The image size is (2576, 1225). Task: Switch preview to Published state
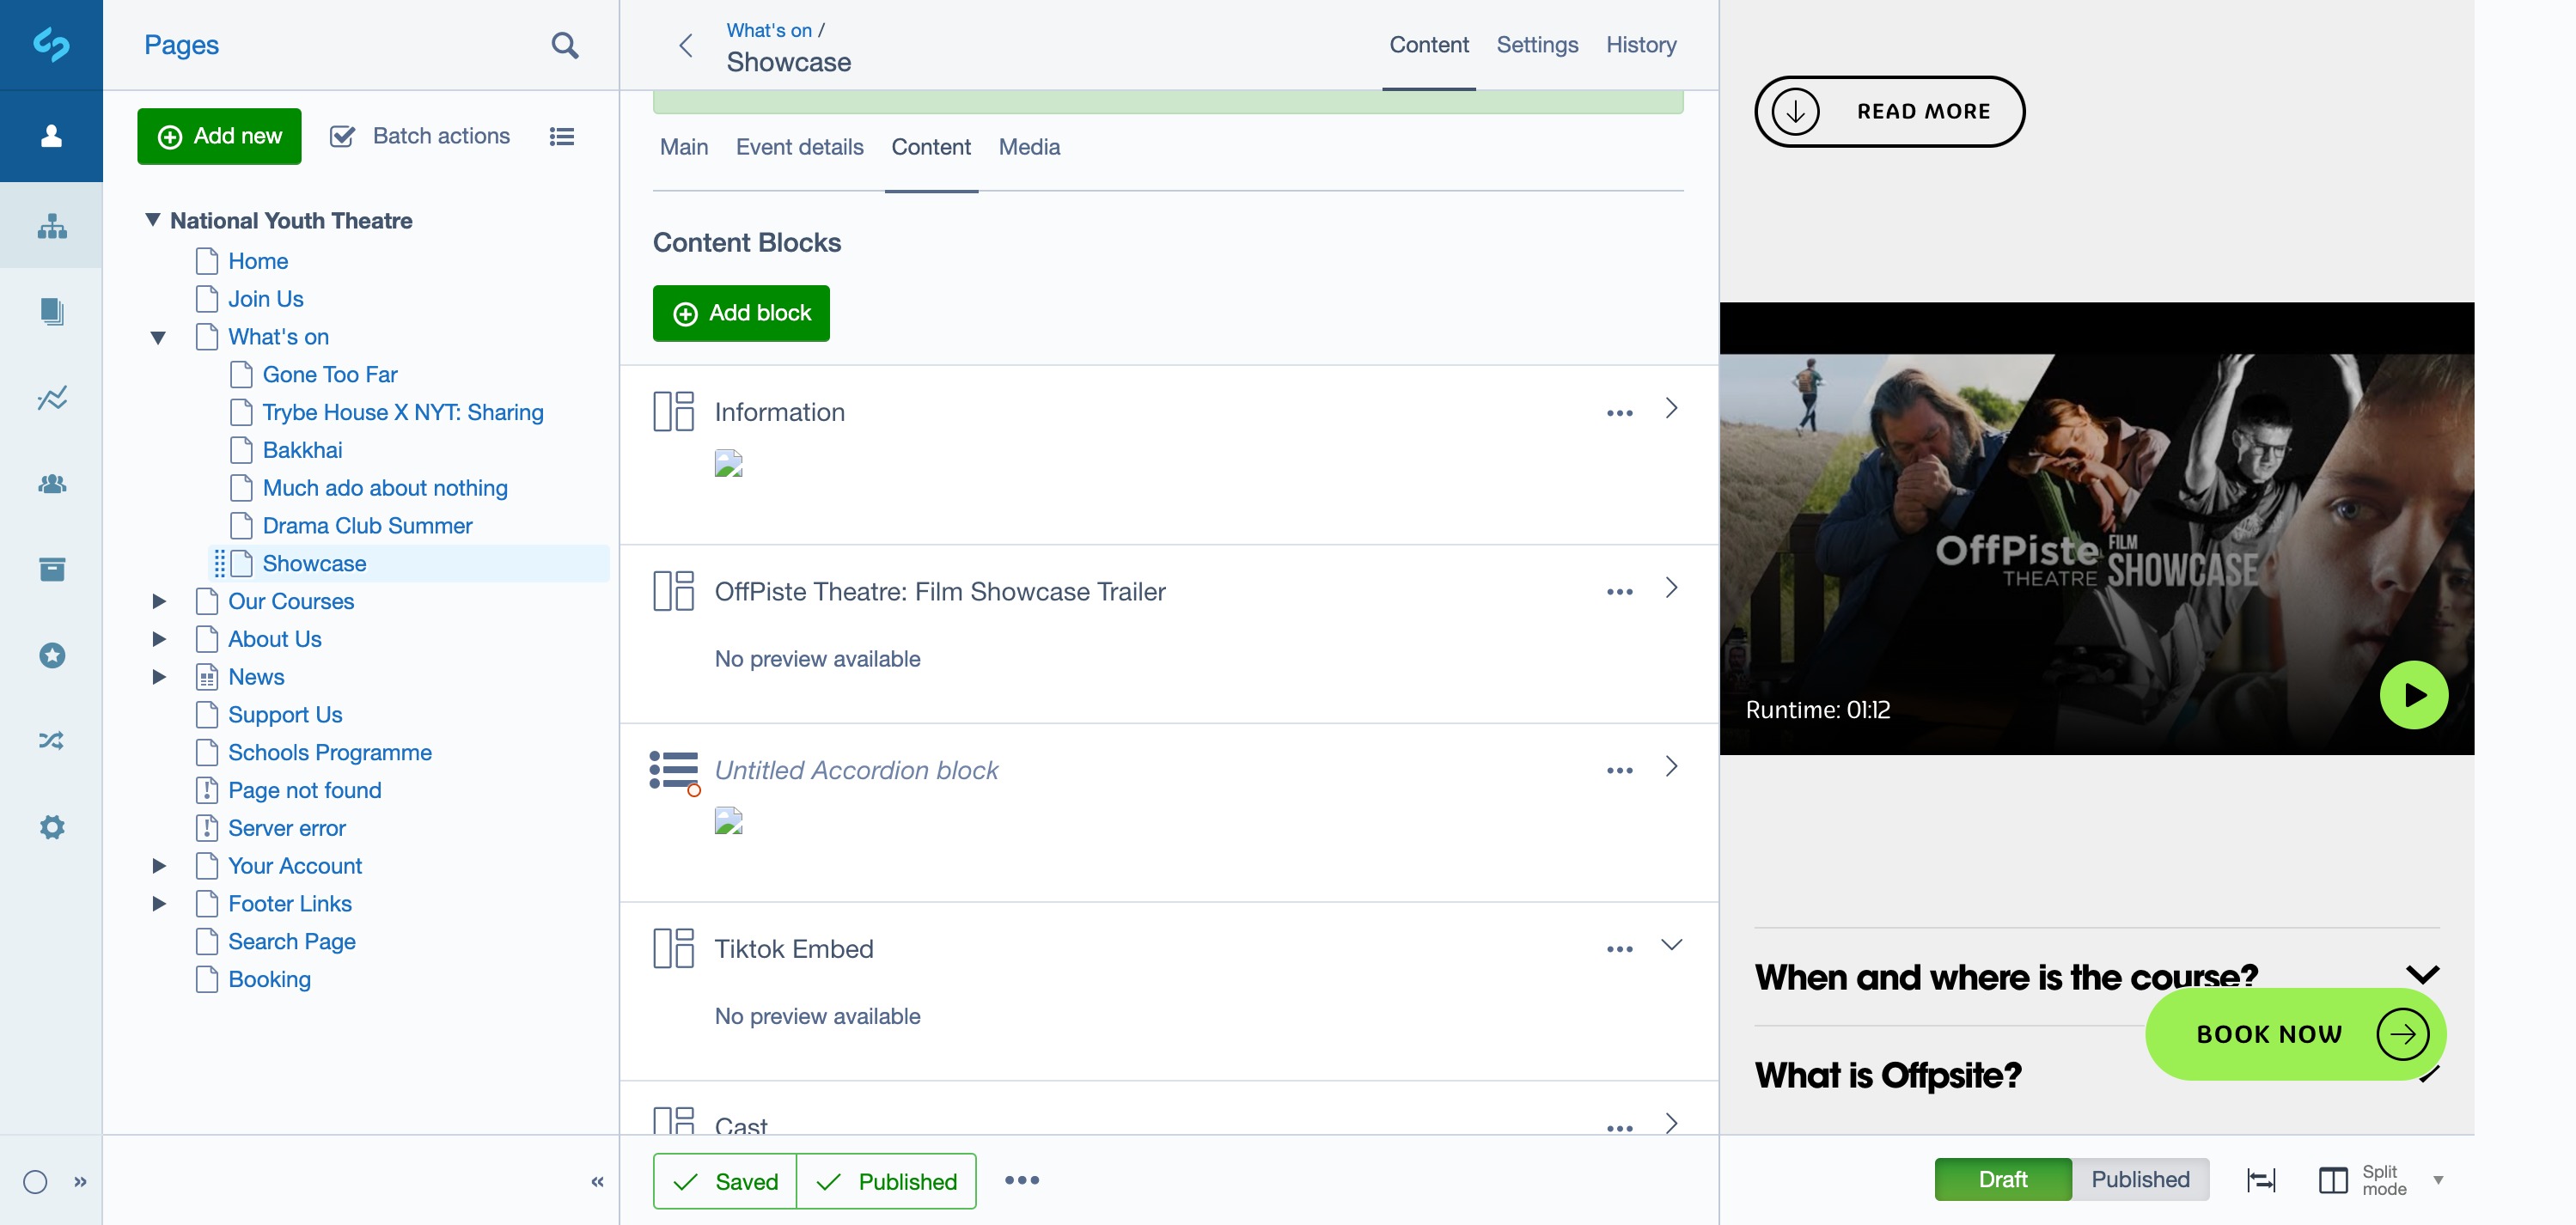(2140, 1179)
